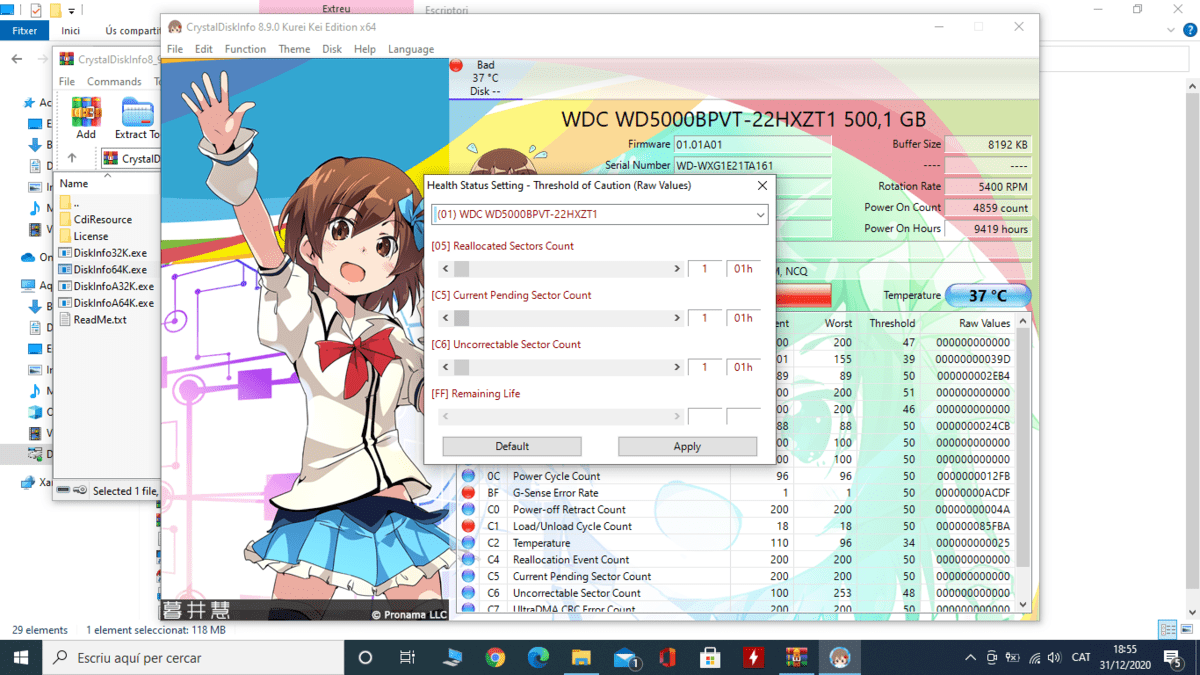1200x675 pixels.
Task: Click the WinRAR Add archive icon
Action: (86, 118)
